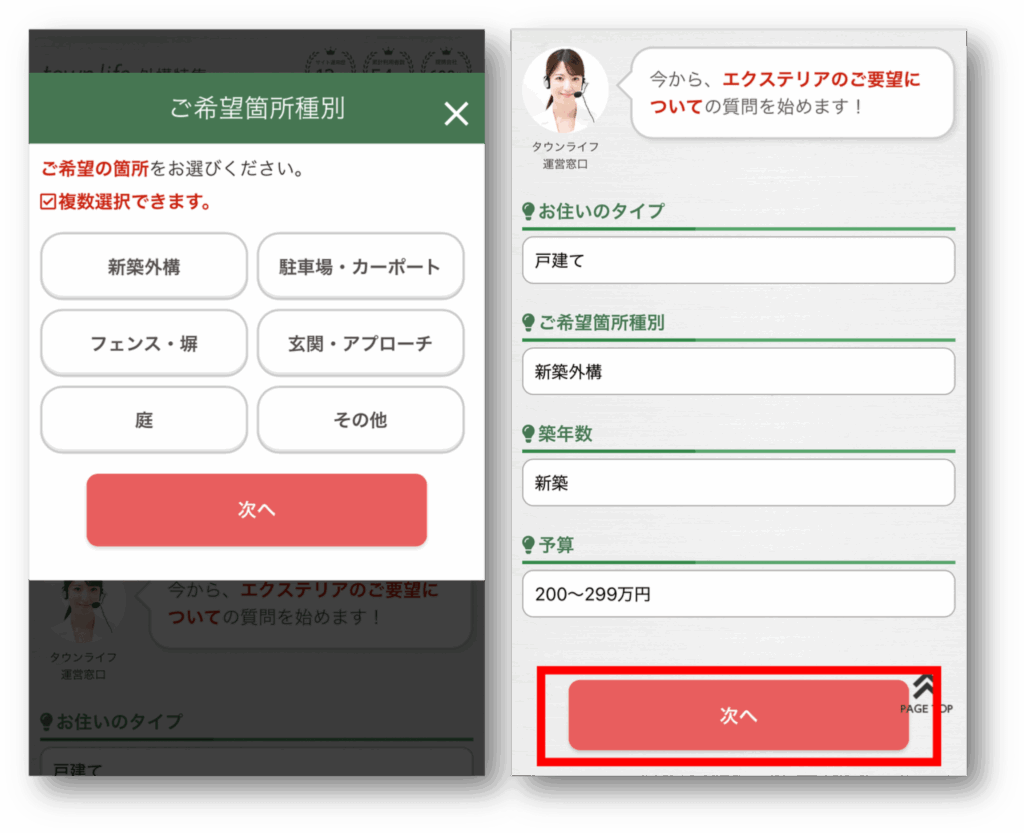Toggle the フェンス・塀 selection

[x=143, y=343]
